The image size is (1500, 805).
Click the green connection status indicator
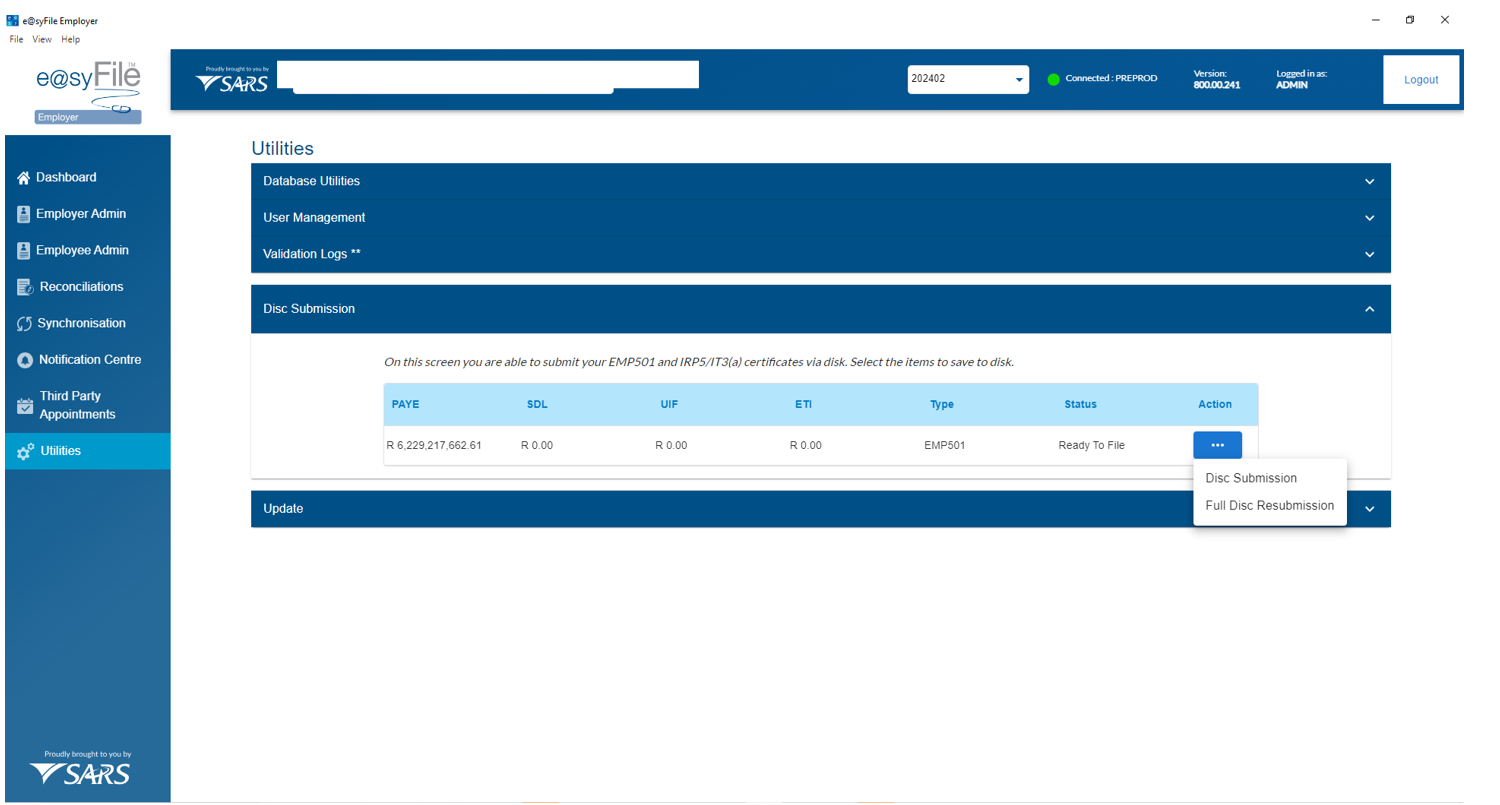[1053, 79]
